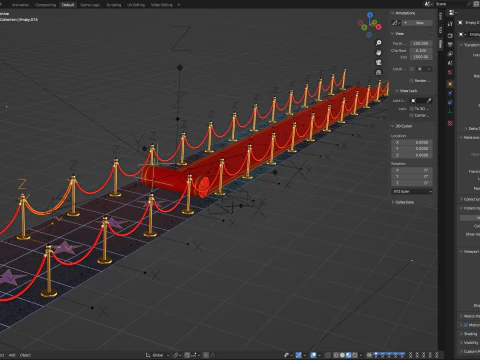Enable Render Region checkbox
The height and width of the screenshot is (360, 480).
pos(412,81)
